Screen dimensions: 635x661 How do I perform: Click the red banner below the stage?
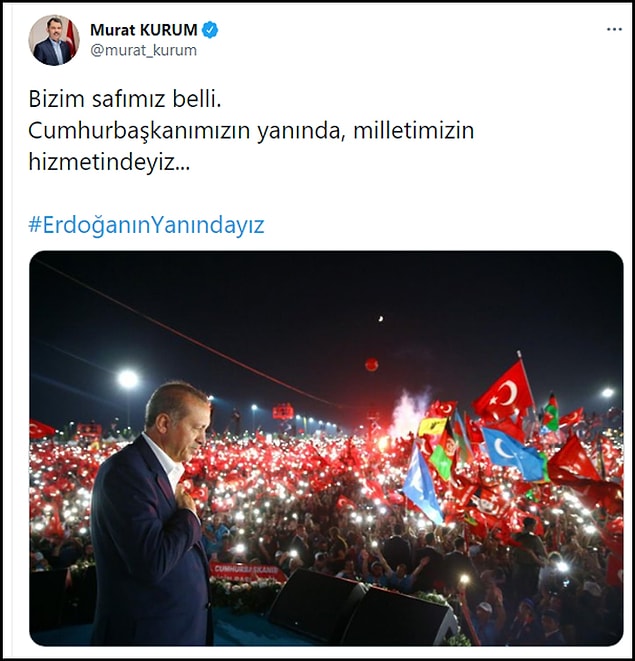pyautogui.click(x=248, y=572)
